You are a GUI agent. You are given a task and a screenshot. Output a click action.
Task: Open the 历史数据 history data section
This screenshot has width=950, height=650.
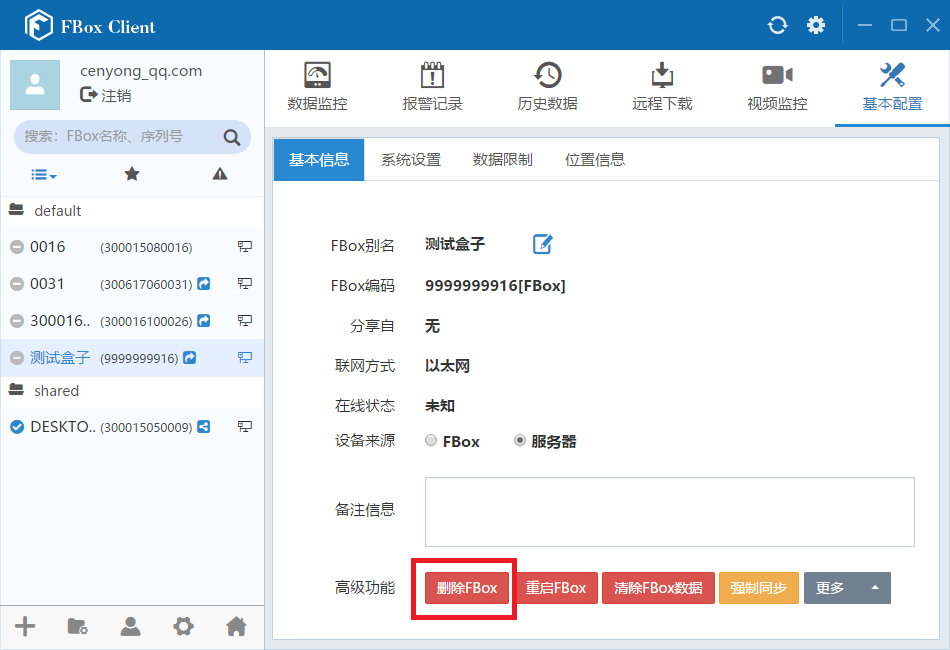pos(547,87)
